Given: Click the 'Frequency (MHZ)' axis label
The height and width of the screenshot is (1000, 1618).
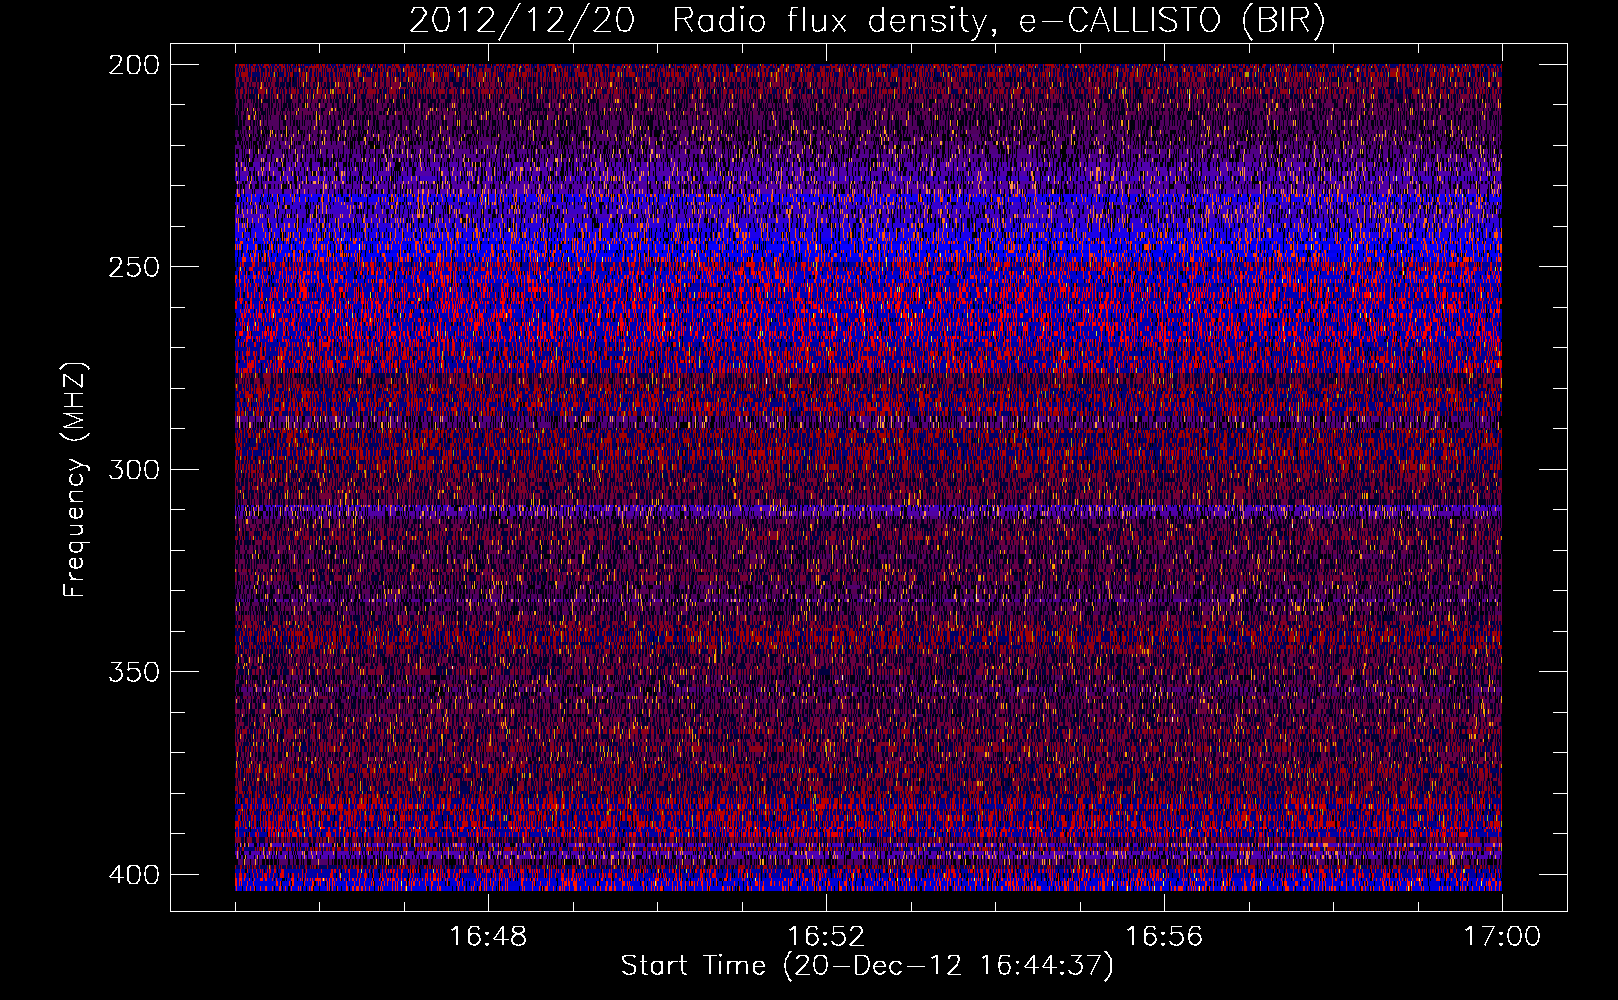Looking at the screenshot, I should pyautogui.click(x=75, y=480).
